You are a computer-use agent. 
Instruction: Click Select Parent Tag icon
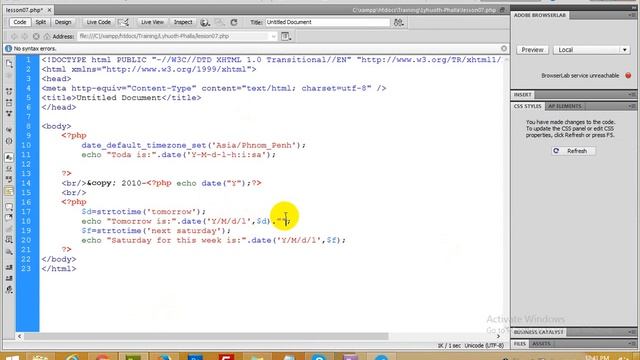(9, 130)
